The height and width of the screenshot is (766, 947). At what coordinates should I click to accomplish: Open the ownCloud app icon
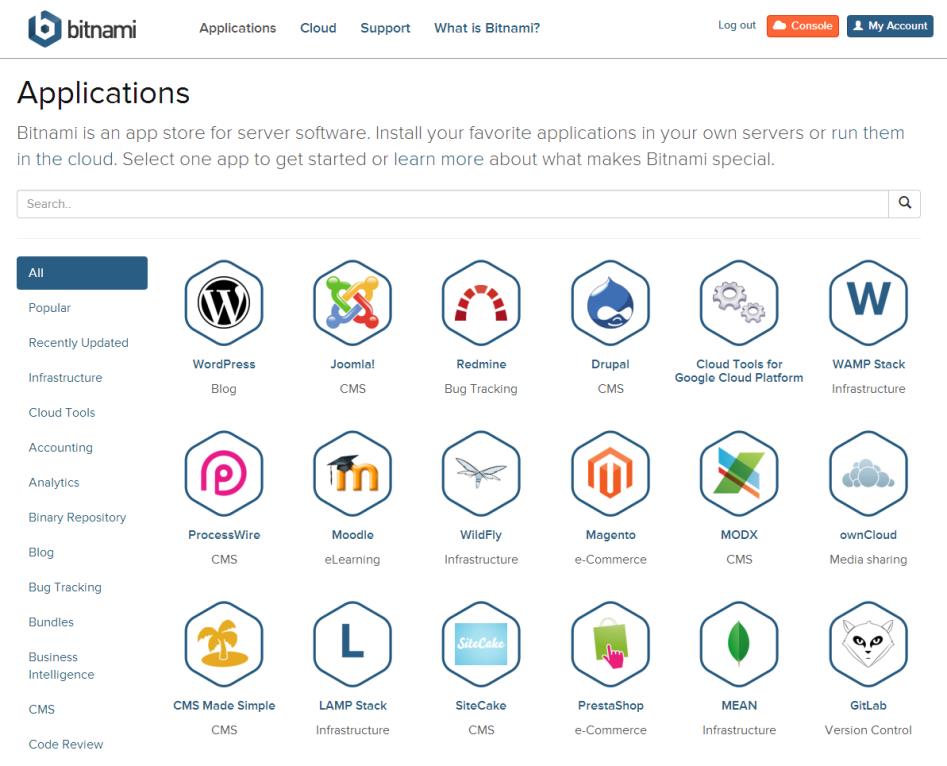(x=868, y=473)
